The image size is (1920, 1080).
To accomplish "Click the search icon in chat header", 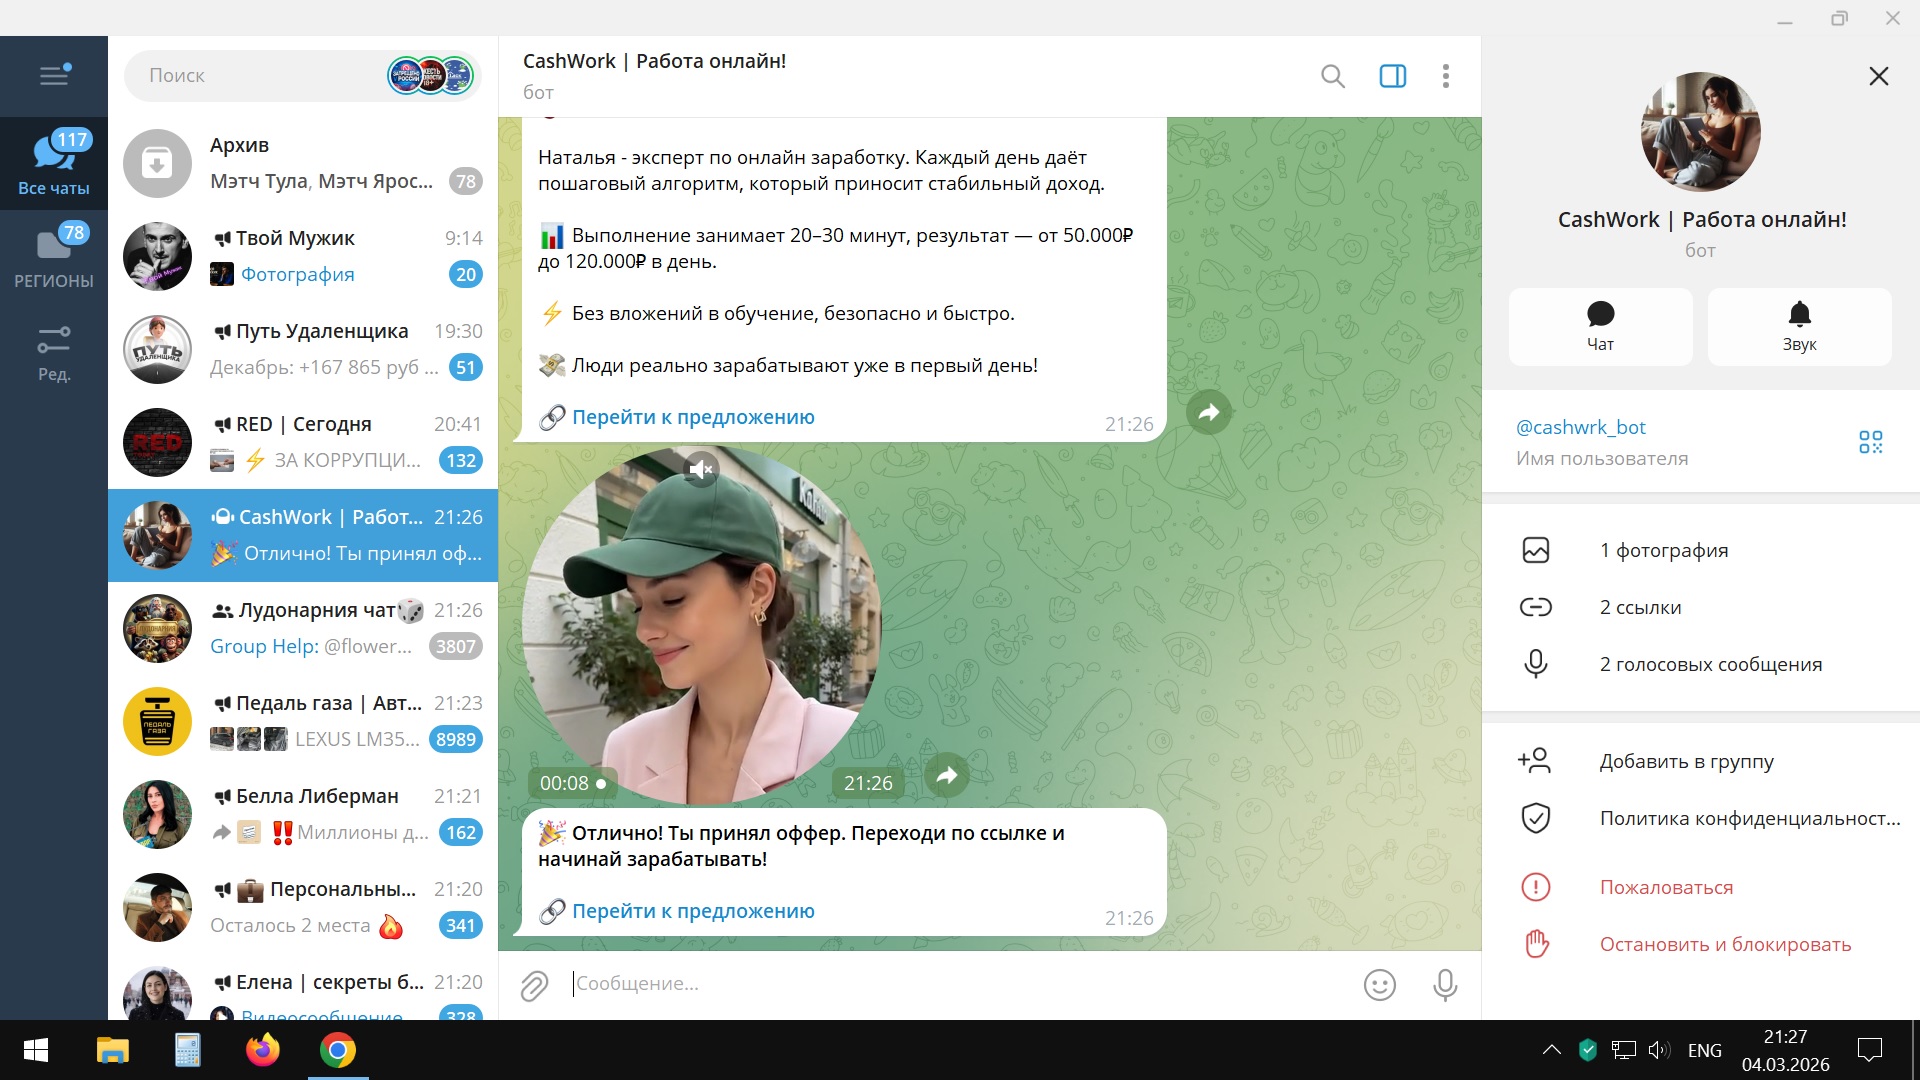I will click(x=1332, y=76).
